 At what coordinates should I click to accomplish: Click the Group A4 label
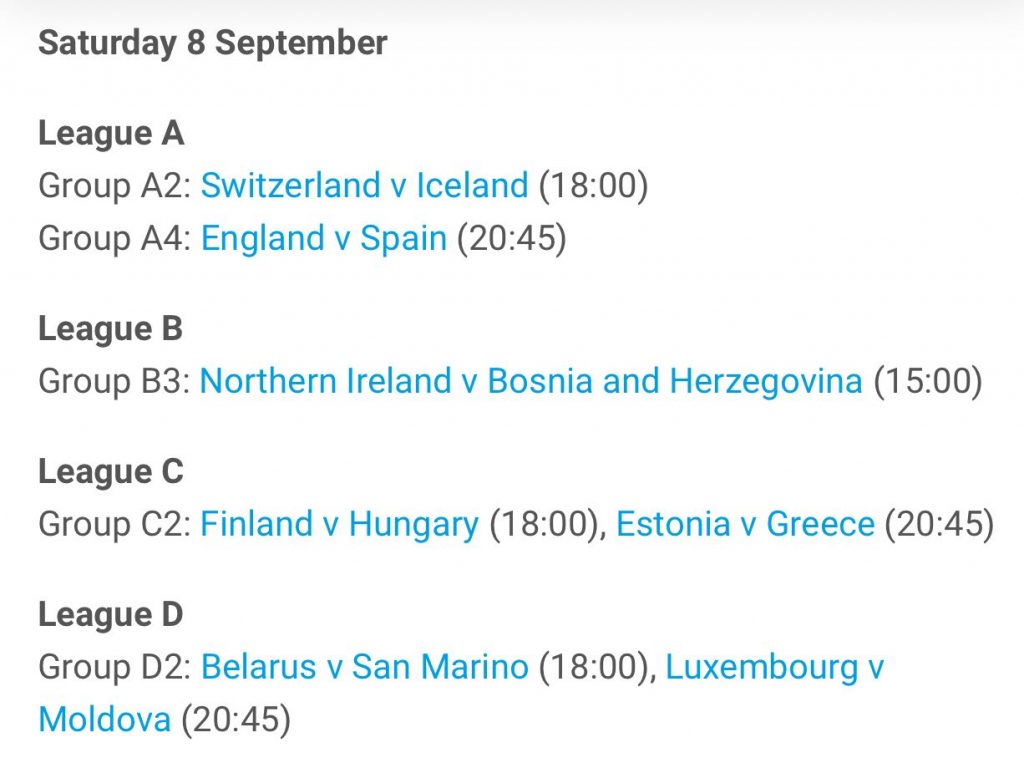[114, 238]
